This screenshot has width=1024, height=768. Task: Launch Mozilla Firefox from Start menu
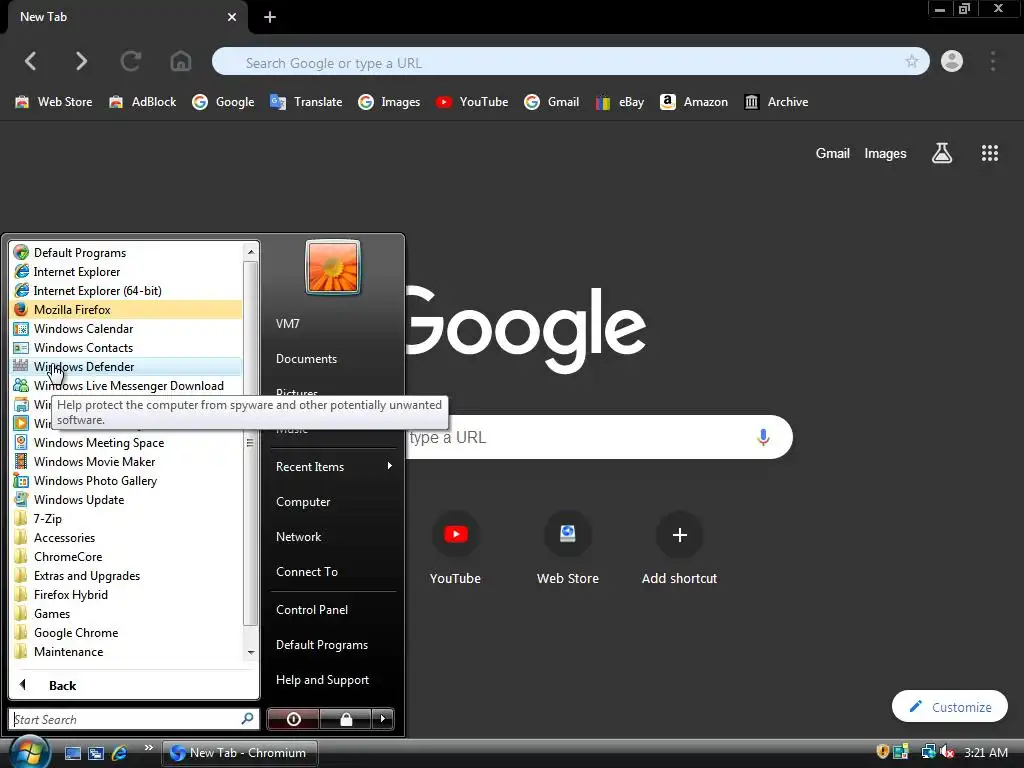127,310
